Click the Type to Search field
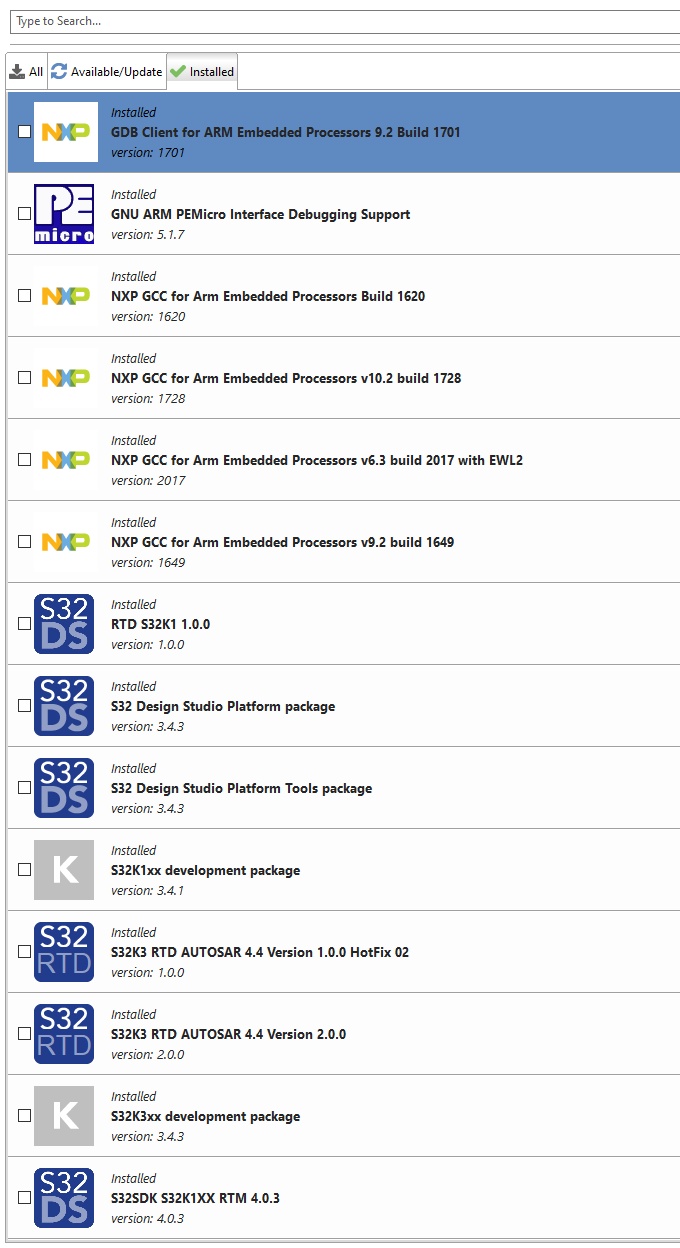Image resolution: width=680 pixels, height=1248 pixels. click(340, 21)
